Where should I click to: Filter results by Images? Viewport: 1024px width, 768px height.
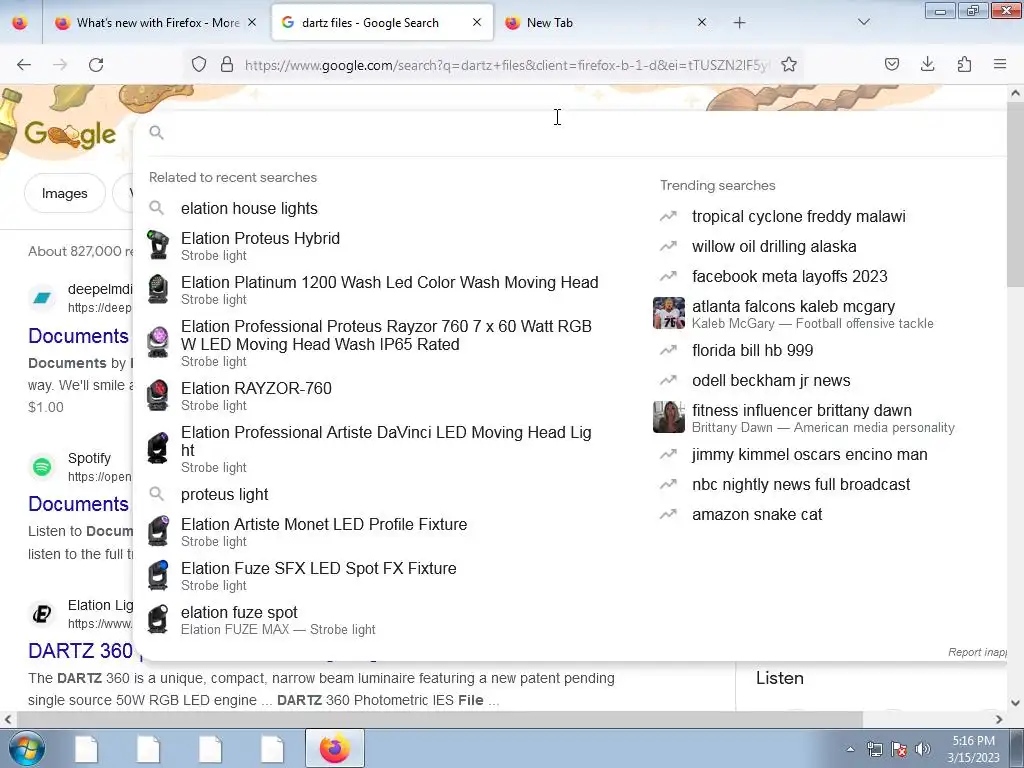pyautogui.click(x=65, y=193)
